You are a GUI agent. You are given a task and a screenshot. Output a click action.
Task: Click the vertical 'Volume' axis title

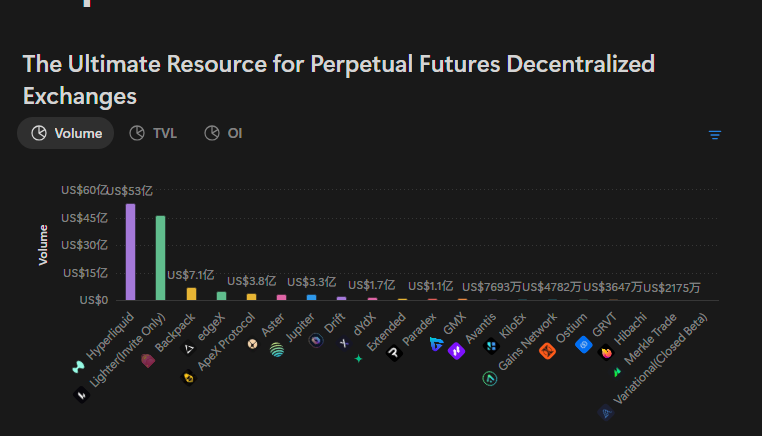coord(43,245)
